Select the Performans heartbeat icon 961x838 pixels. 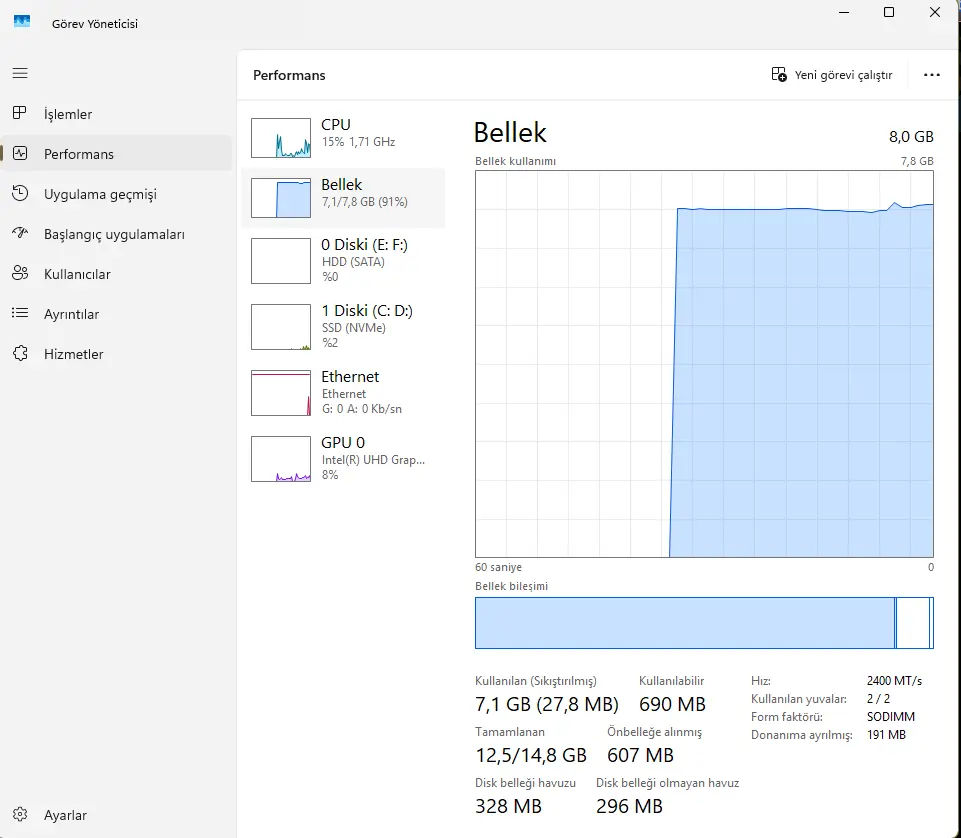pos(20,153)
